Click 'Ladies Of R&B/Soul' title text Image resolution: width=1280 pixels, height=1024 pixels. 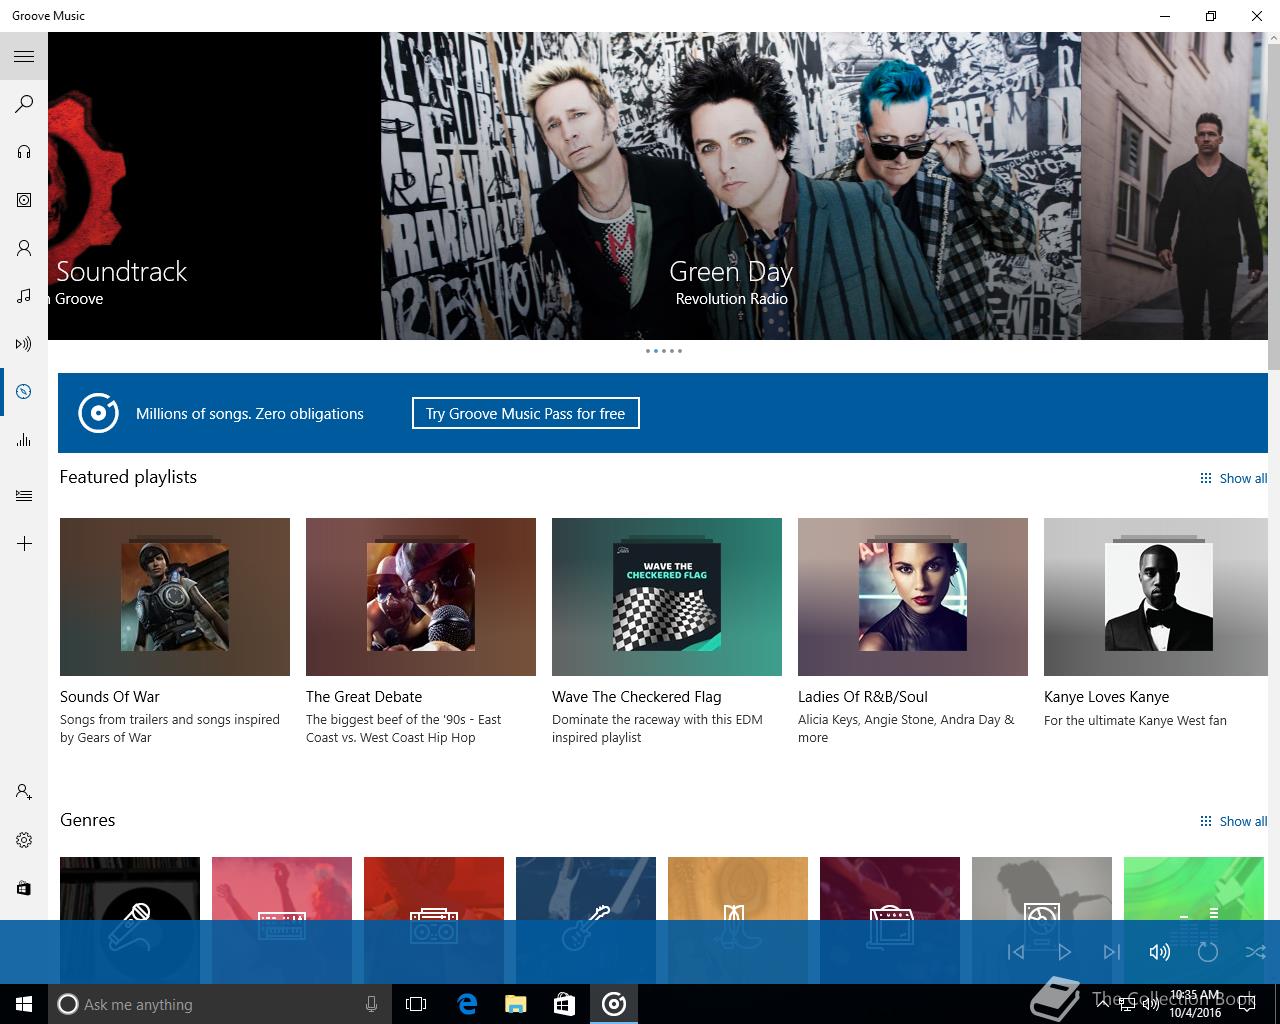pyautogui.click(x=863, y=697)
